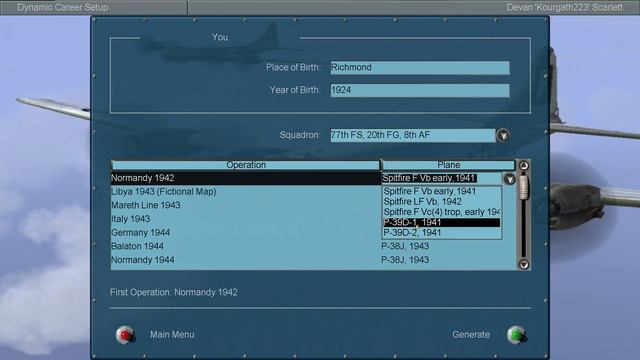Select Libya 1943 (Fictional Map) operation

tap(164, 191)
